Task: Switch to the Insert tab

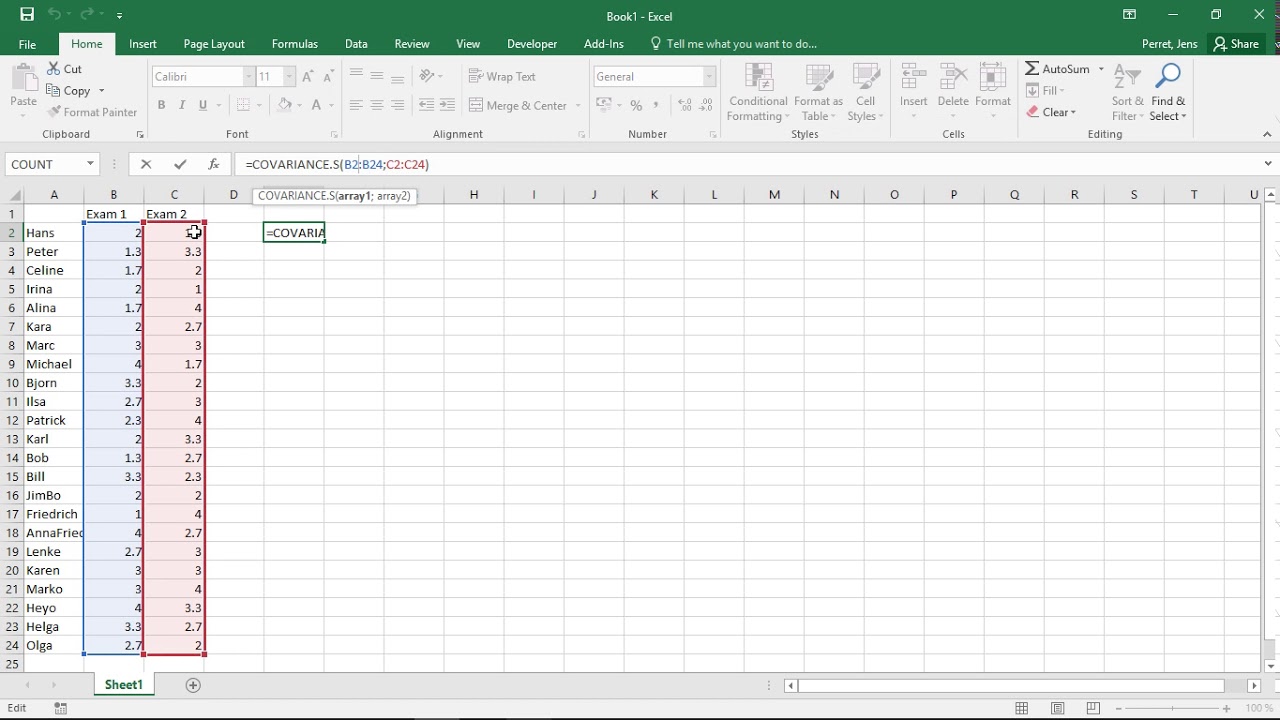Action: [x=143, y=44]
